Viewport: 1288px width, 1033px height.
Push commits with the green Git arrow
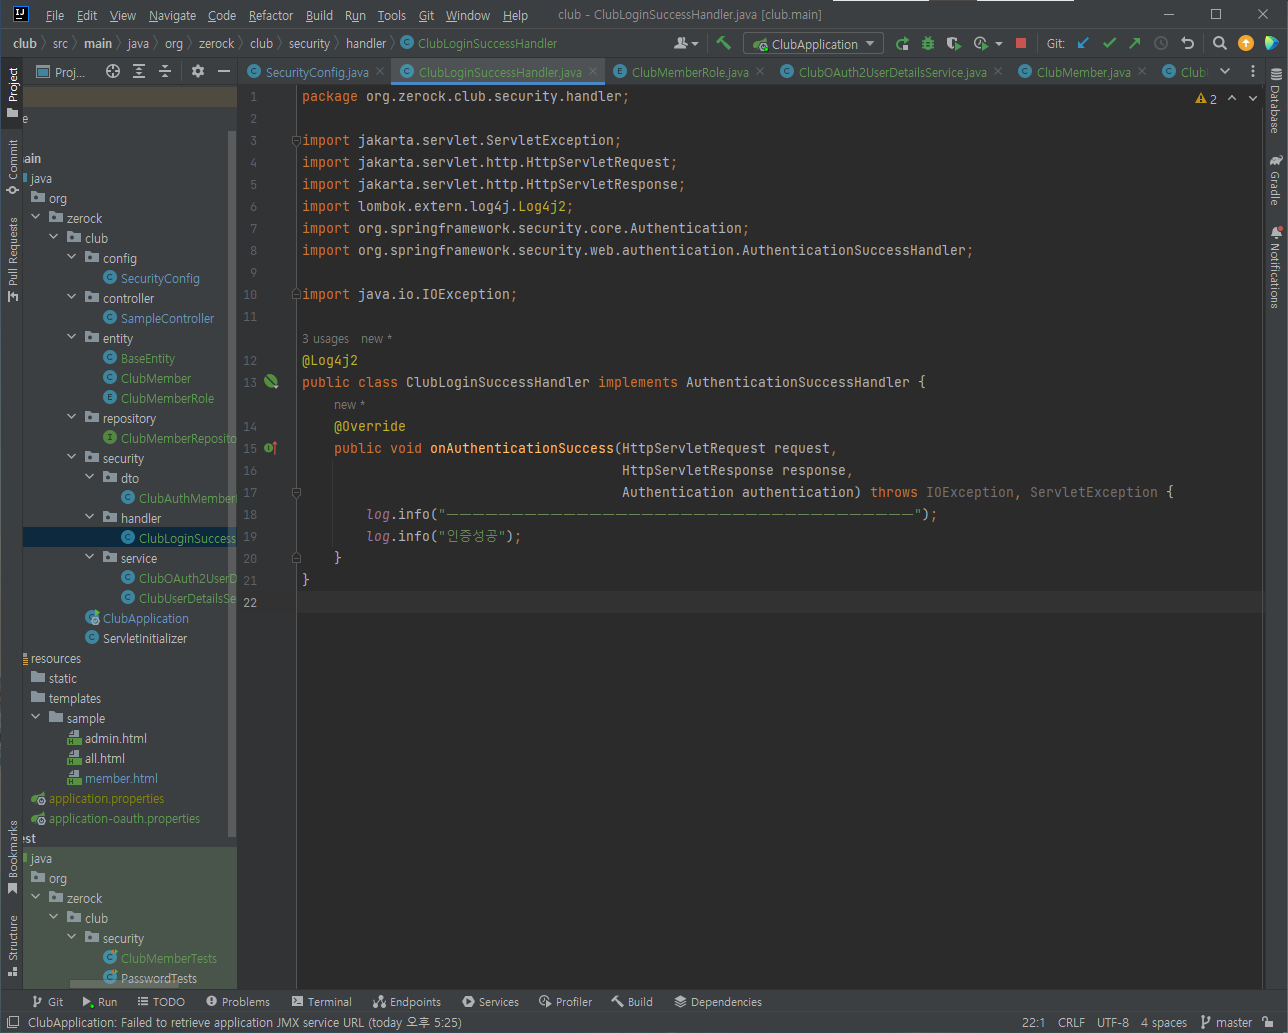coord(1134,43)
